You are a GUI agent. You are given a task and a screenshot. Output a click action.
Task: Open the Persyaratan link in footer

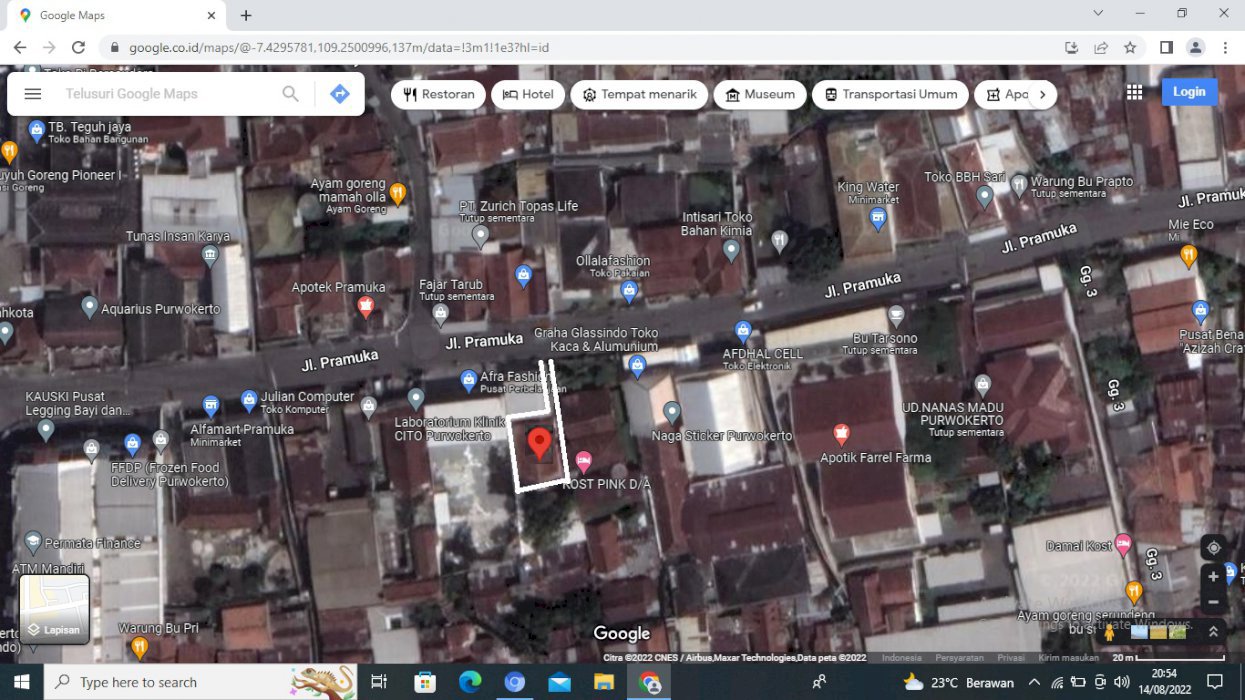959,658
